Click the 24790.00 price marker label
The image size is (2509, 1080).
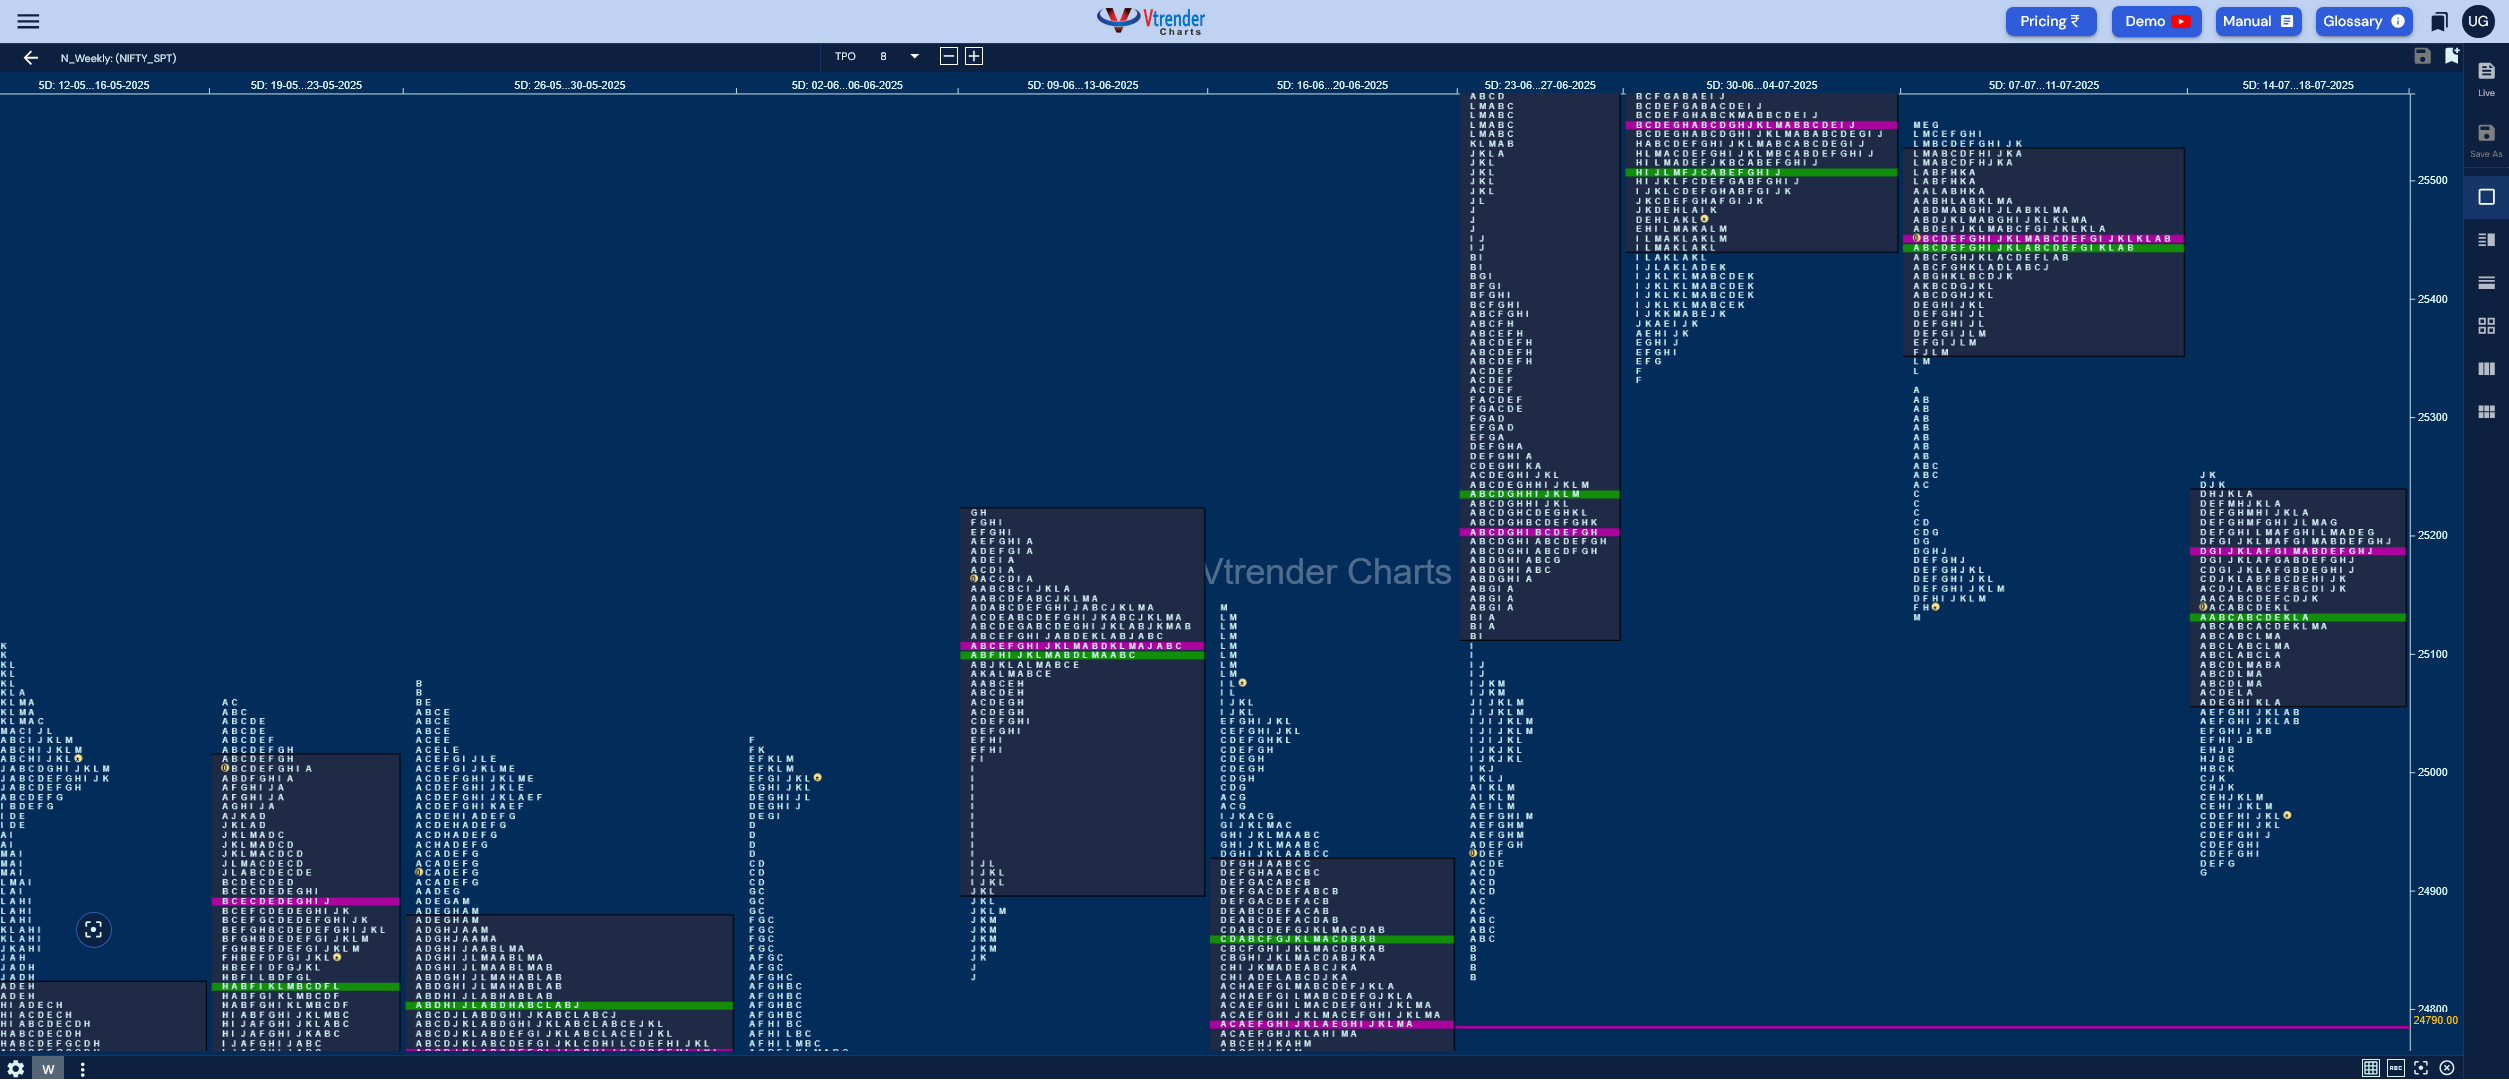point(2436,1021)
